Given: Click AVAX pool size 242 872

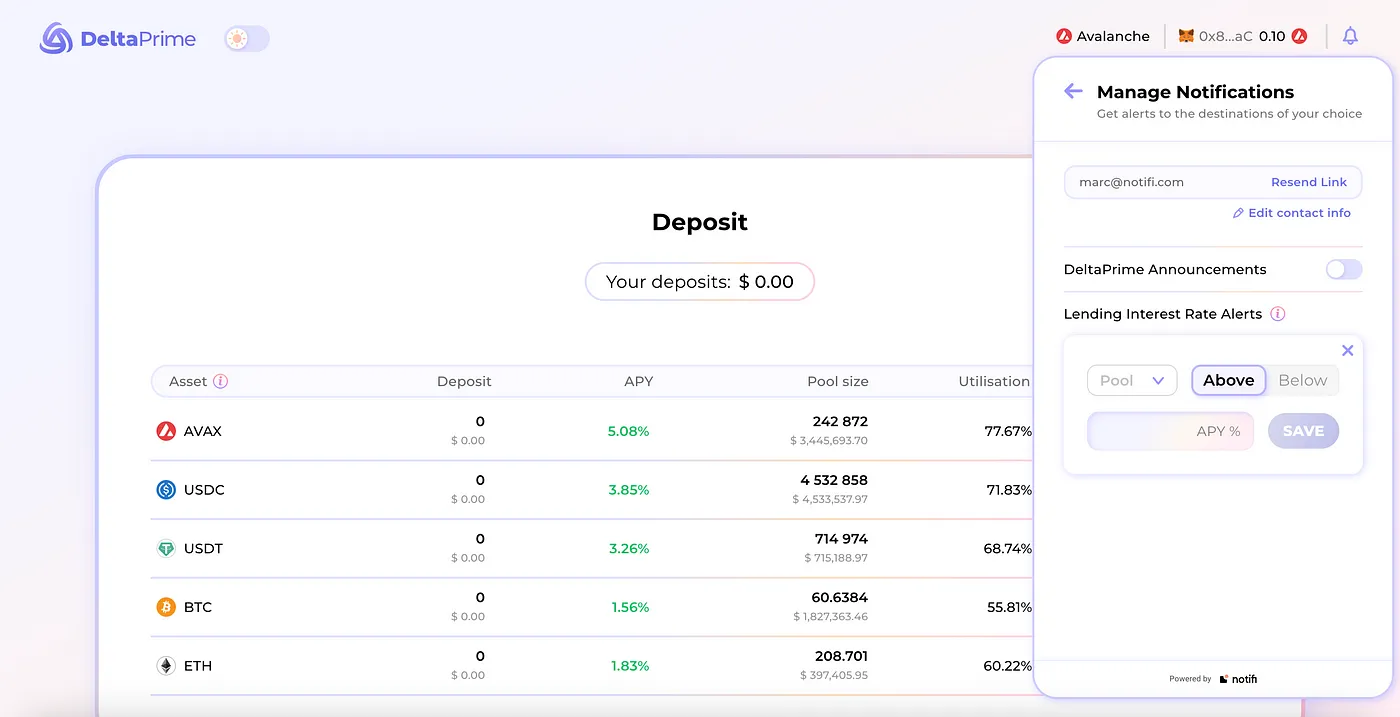Looking at the screenshot, I should [x=840, y=421].
